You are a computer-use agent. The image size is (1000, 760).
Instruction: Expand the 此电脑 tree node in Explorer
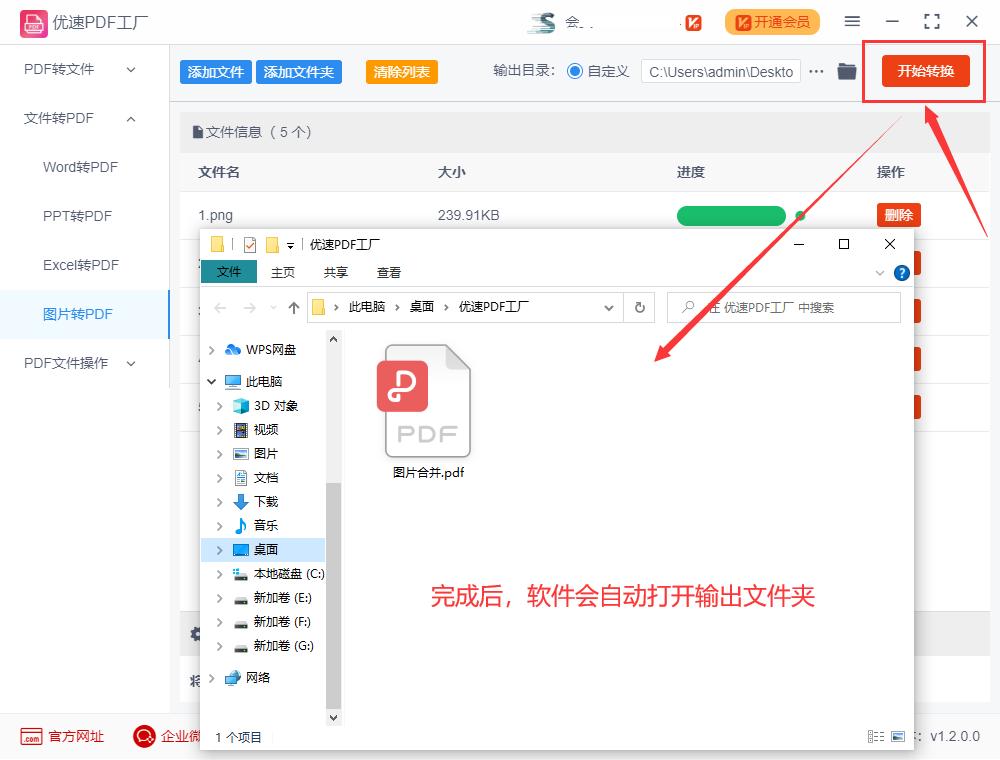click(x=211, y=381)
